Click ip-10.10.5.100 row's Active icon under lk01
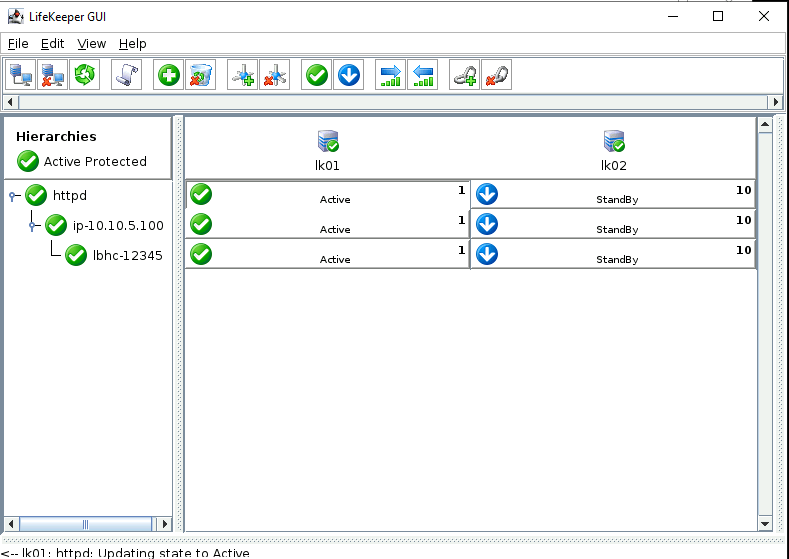Viewport: 789px width, 559px height. [201, 224]
